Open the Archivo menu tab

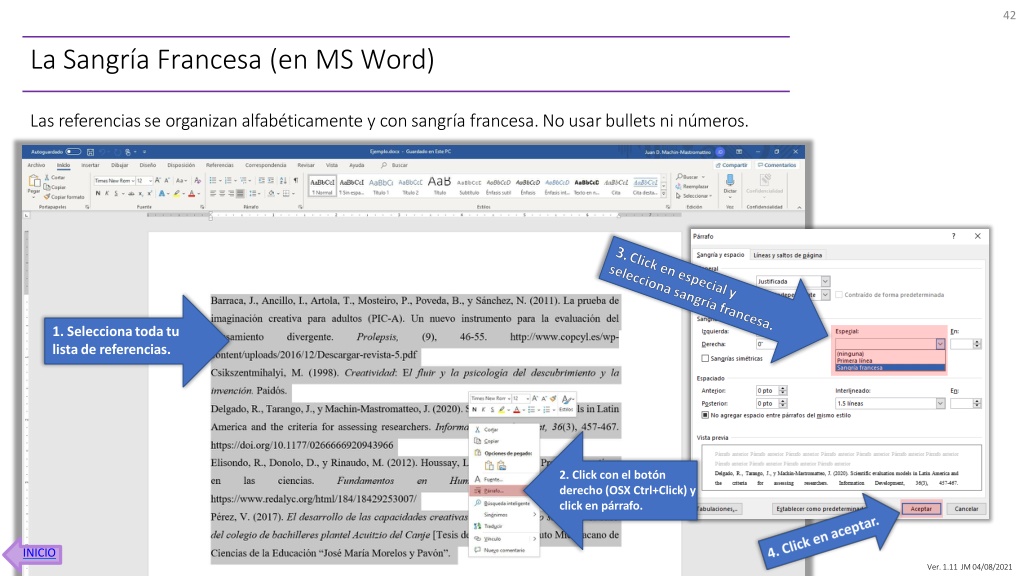click(37, 165)
